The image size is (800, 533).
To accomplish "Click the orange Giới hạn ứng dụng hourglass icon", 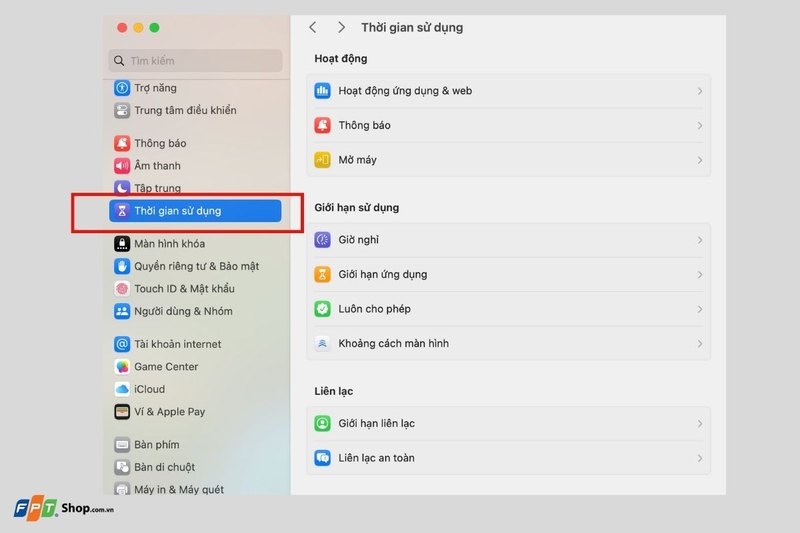I will [322, 274].
